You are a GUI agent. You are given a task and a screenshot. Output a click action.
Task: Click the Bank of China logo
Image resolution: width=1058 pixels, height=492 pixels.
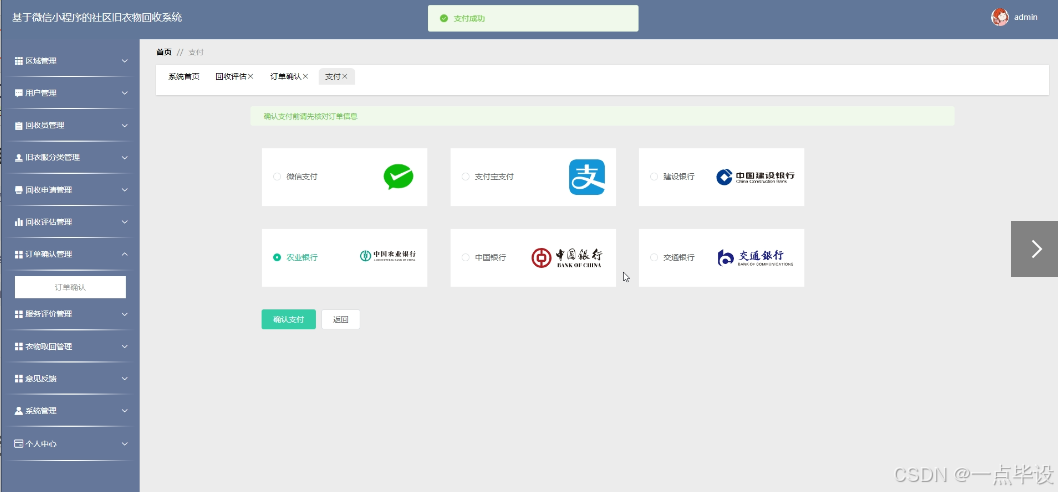[x=567, y=257]
